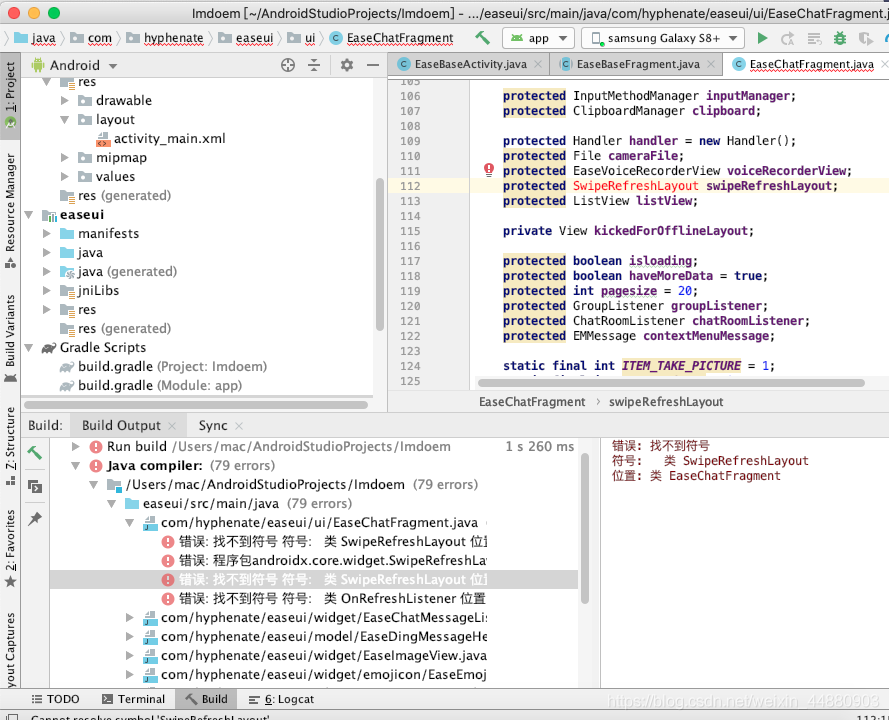Viewport: 889px width, 720px height.
Task: Click swipeRefreshLayout in the editor breadcrumb
Action: point(666,402)
